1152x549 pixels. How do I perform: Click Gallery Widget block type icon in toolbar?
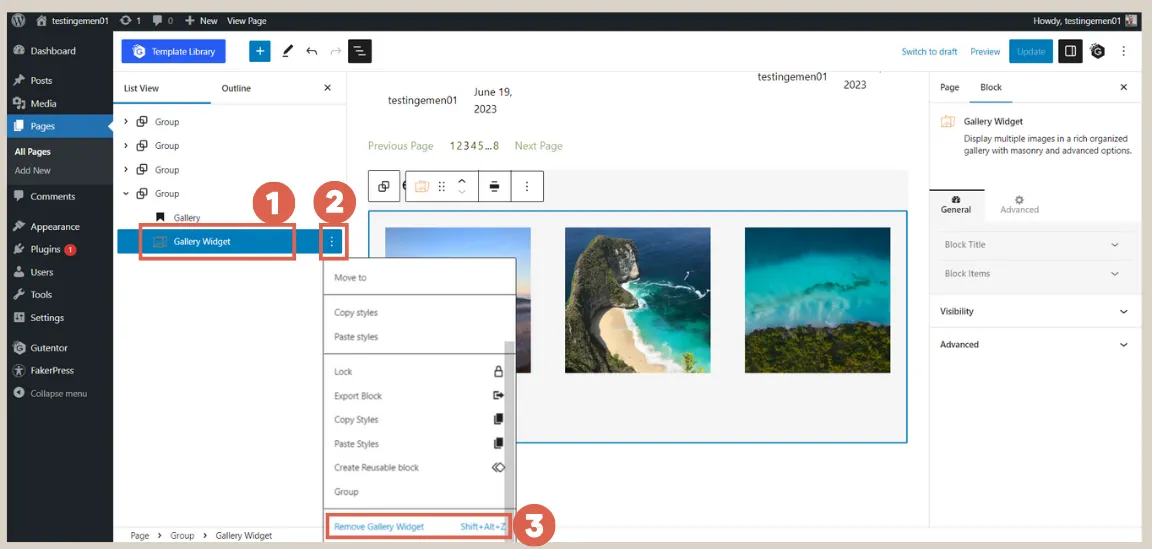422,187
